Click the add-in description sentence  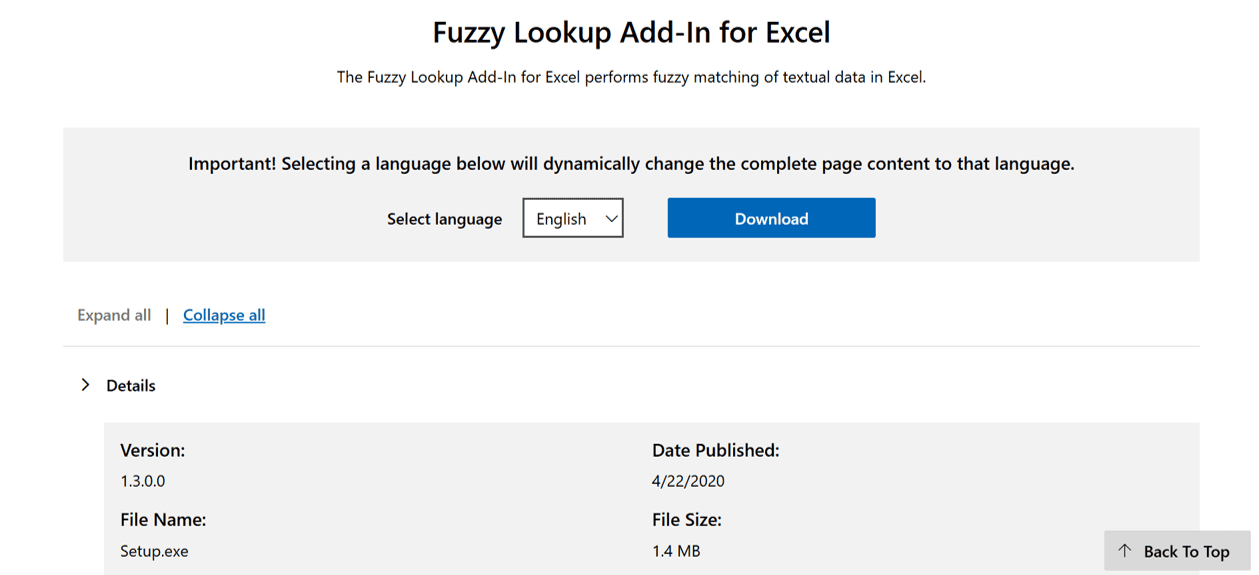click(631, 77)
